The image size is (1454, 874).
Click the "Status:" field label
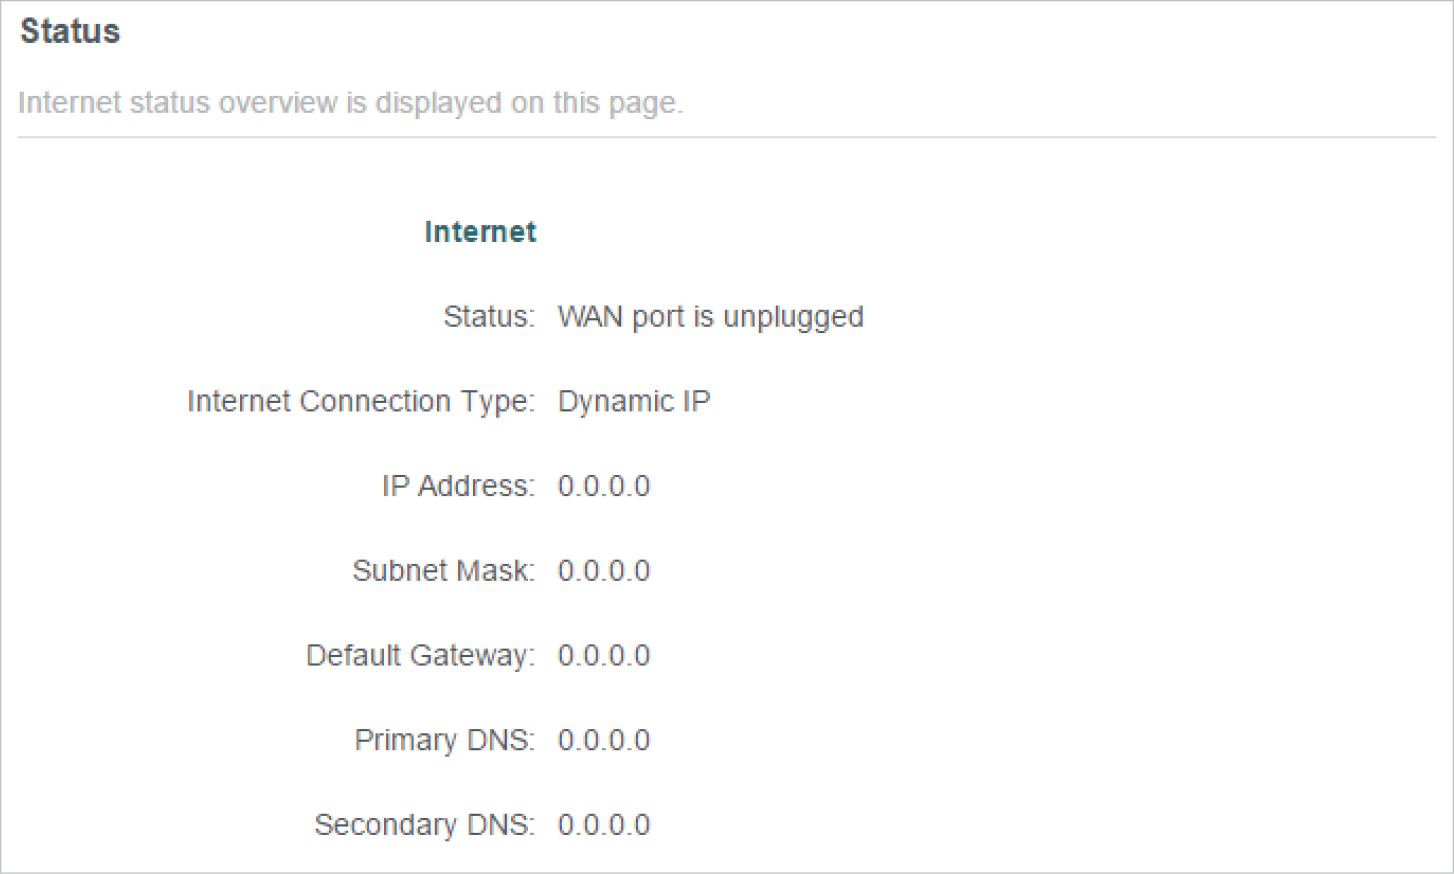click(x=489, y=317)
